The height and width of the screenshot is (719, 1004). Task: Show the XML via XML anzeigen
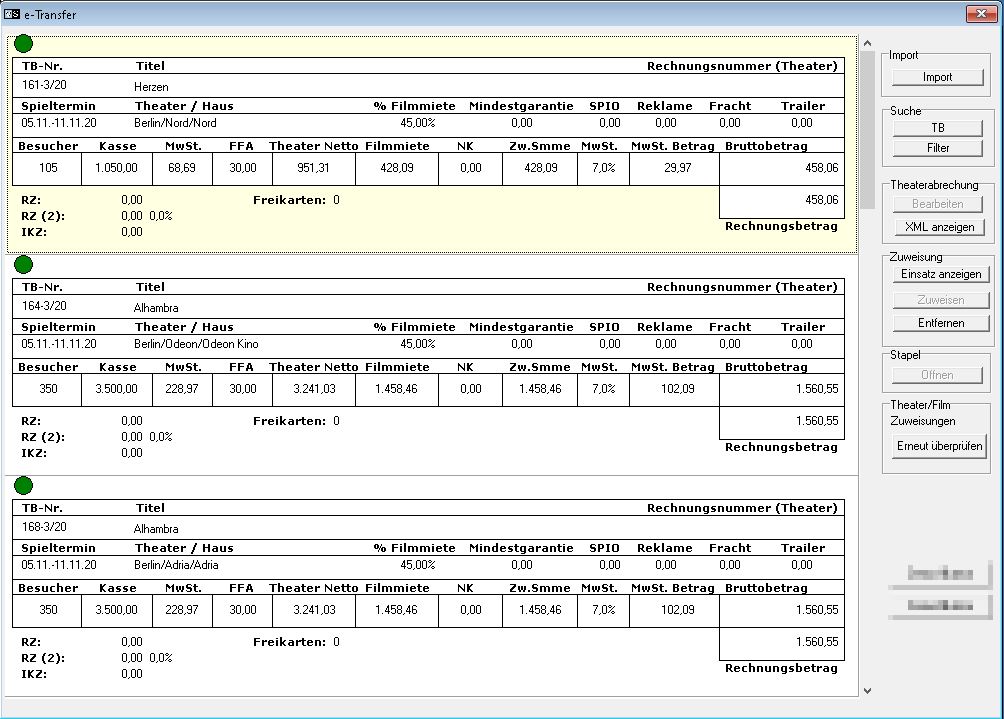939,227
